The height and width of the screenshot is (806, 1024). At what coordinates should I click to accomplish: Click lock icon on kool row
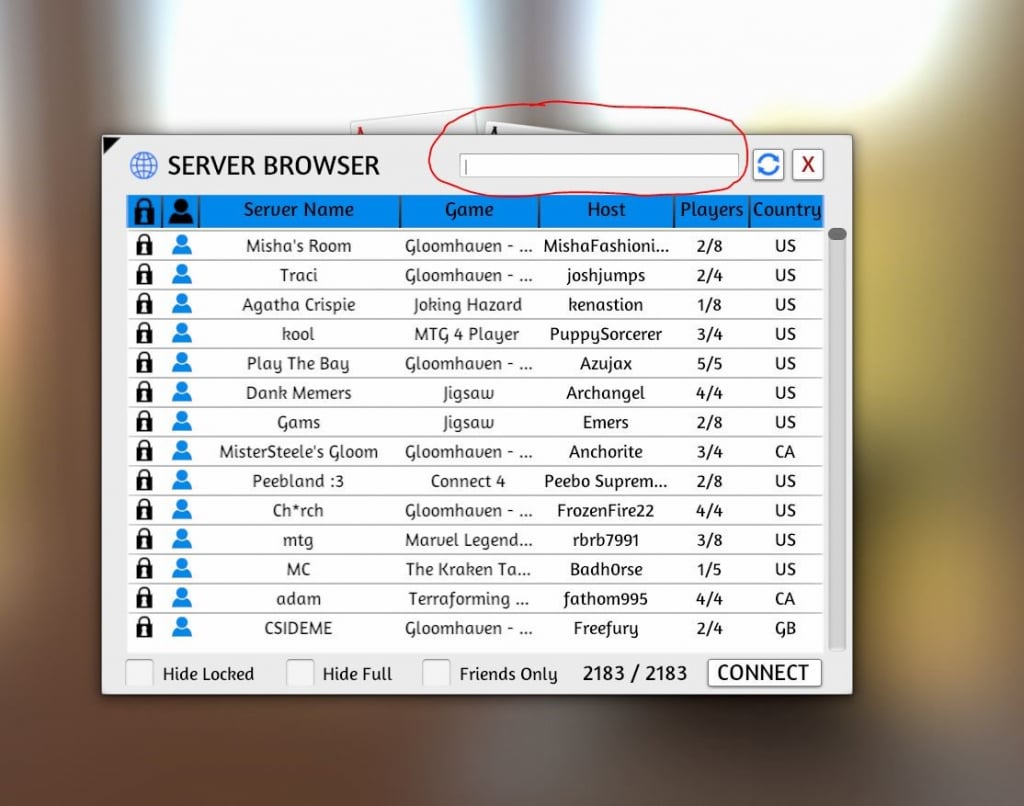[144, 333]
